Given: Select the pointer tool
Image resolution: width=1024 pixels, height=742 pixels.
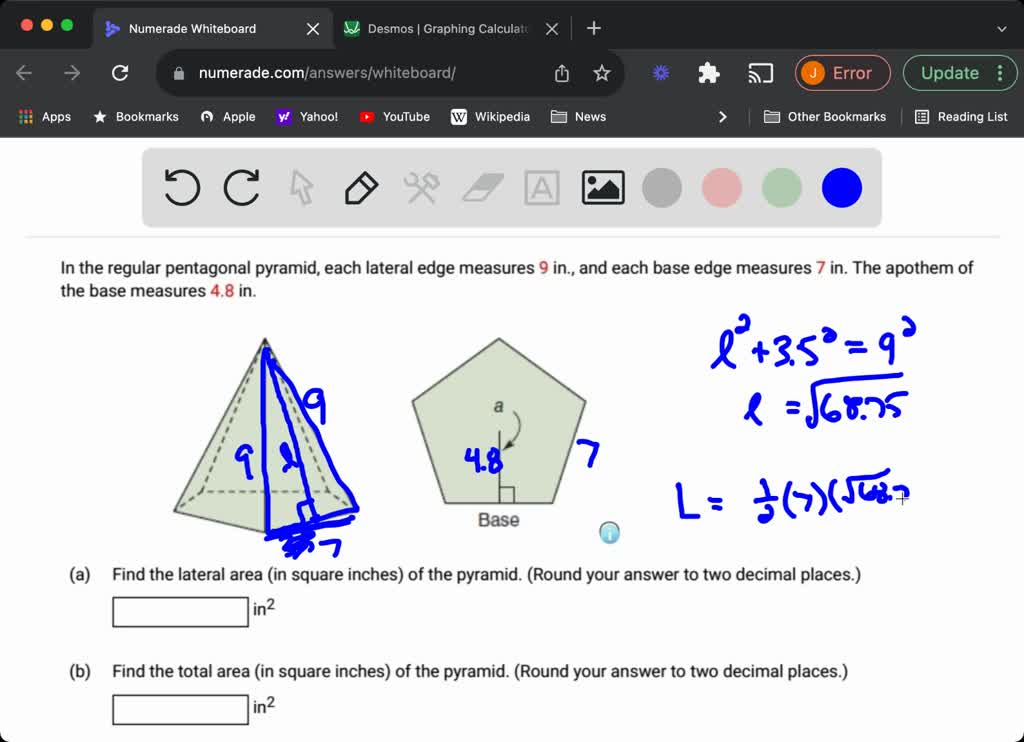Looking at the screenshot, I should tap(301, 187).
